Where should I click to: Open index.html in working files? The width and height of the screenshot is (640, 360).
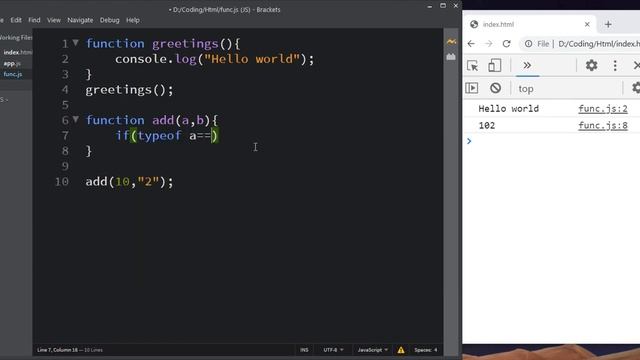[x=17, y=52]
